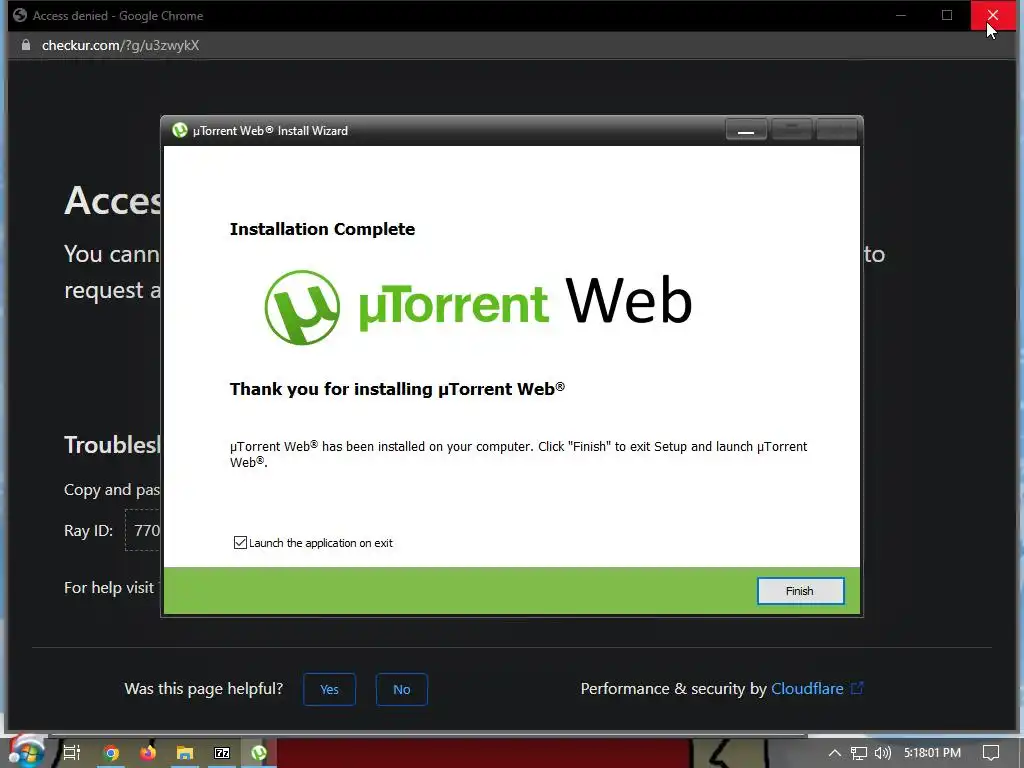Screen dimensions: 1024x768
Task: Open the Windows Start menu
Action: [x=26, y=752]
